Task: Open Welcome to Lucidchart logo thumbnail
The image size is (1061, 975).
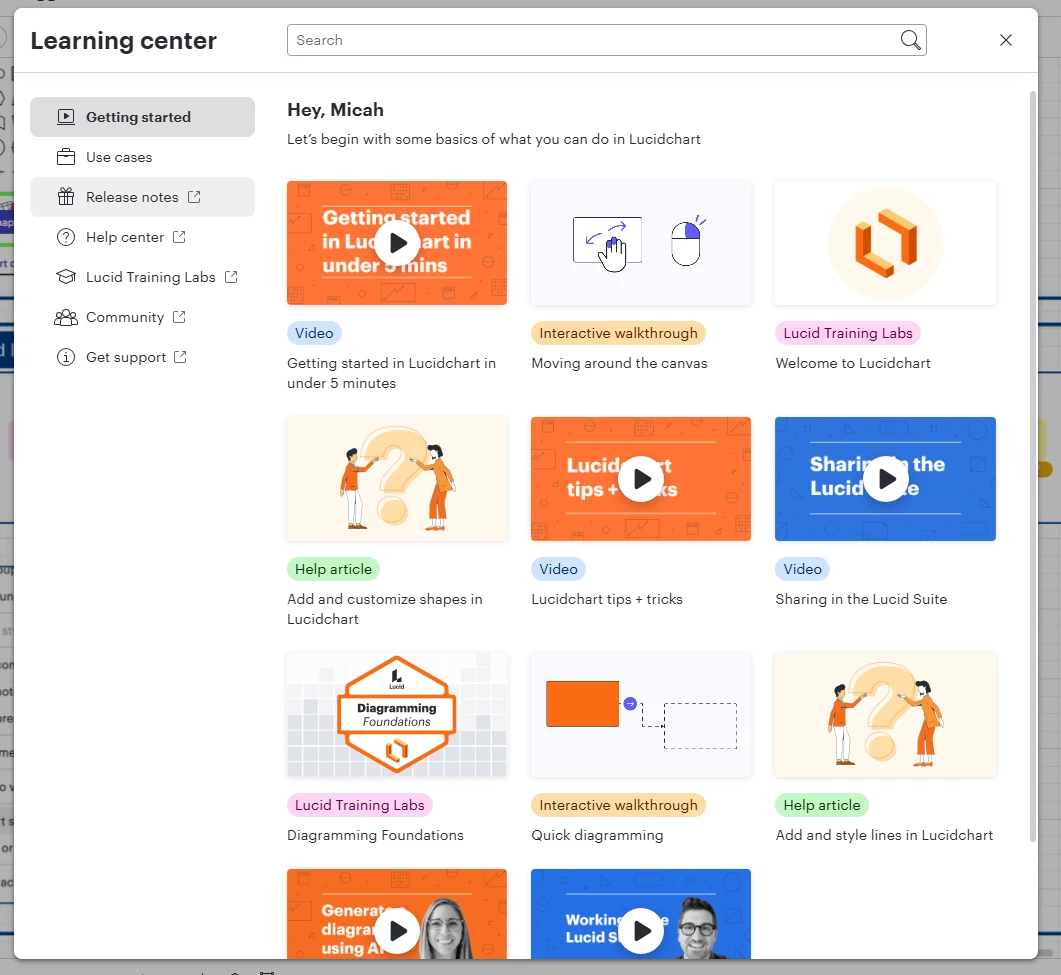Action: coord(885,242)
